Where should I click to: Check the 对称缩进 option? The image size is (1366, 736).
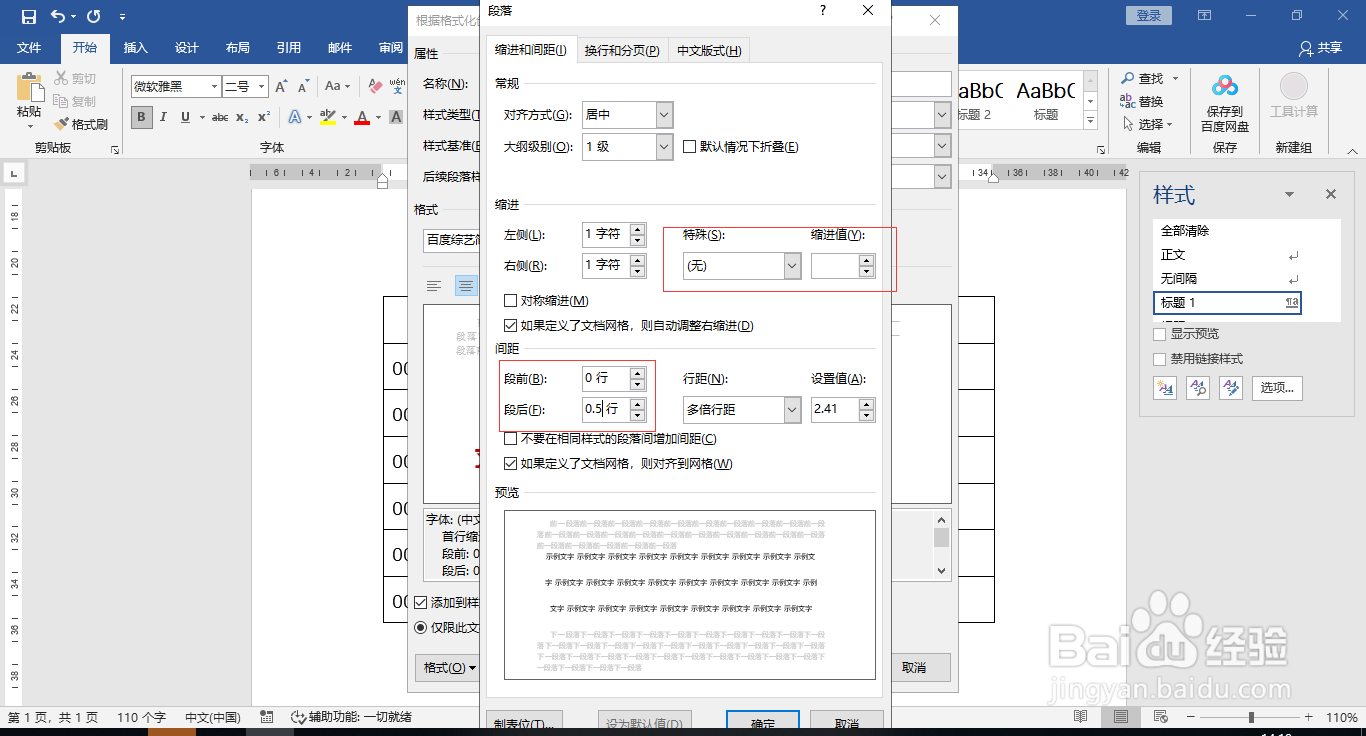pos(510,300)
